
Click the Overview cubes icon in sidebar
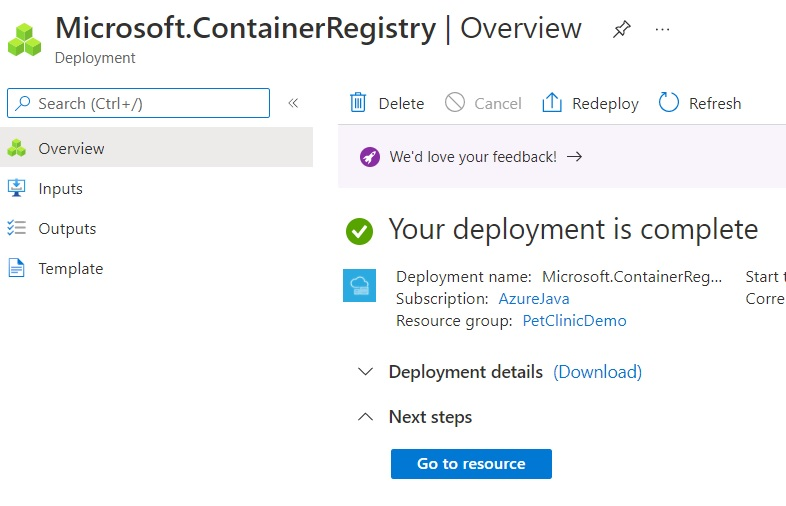pos(17,148)
